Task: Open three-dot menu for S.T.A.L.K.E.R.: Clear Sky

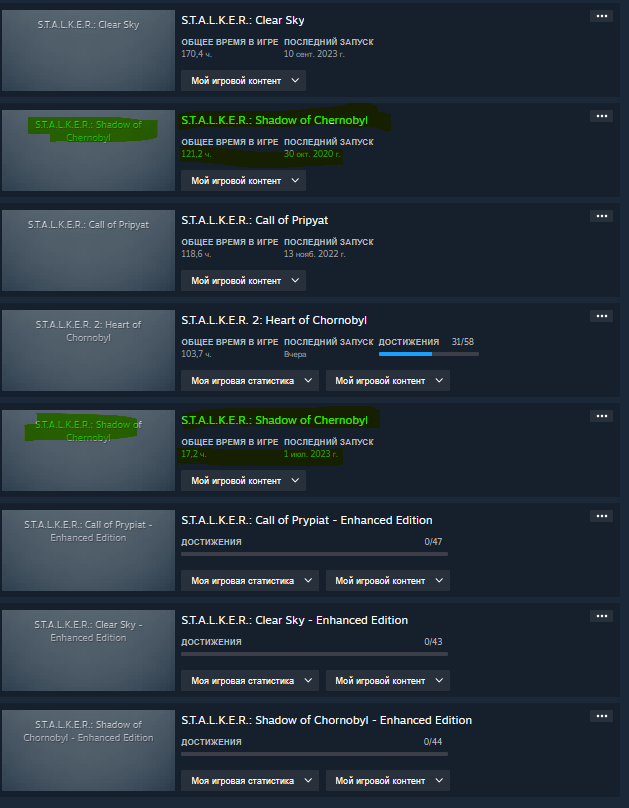Action: (601, 16)
